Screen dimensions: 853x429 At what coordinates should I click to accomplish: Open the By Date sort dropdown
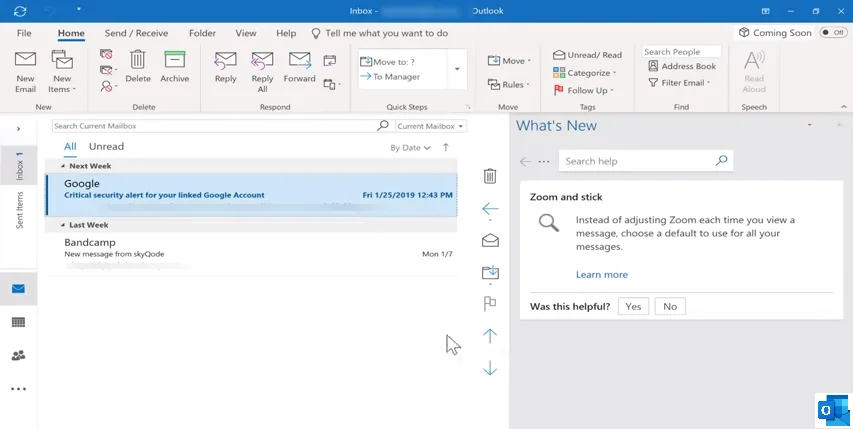tap(410, 148)
